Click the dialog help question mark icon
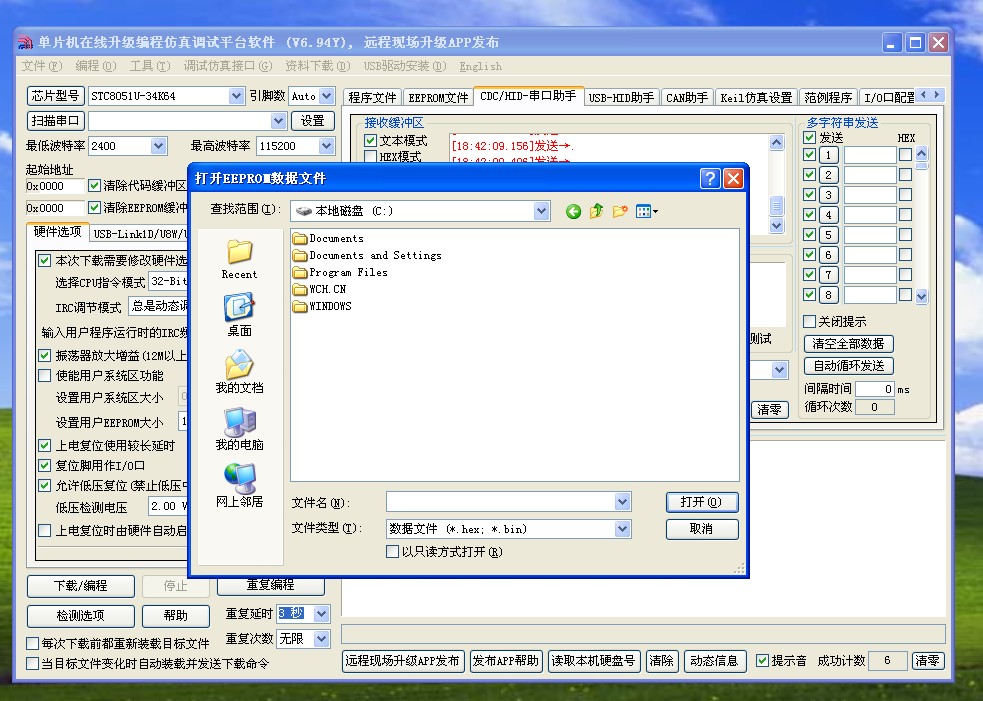Viewport: 983px width, 701px height. [709, 179]
